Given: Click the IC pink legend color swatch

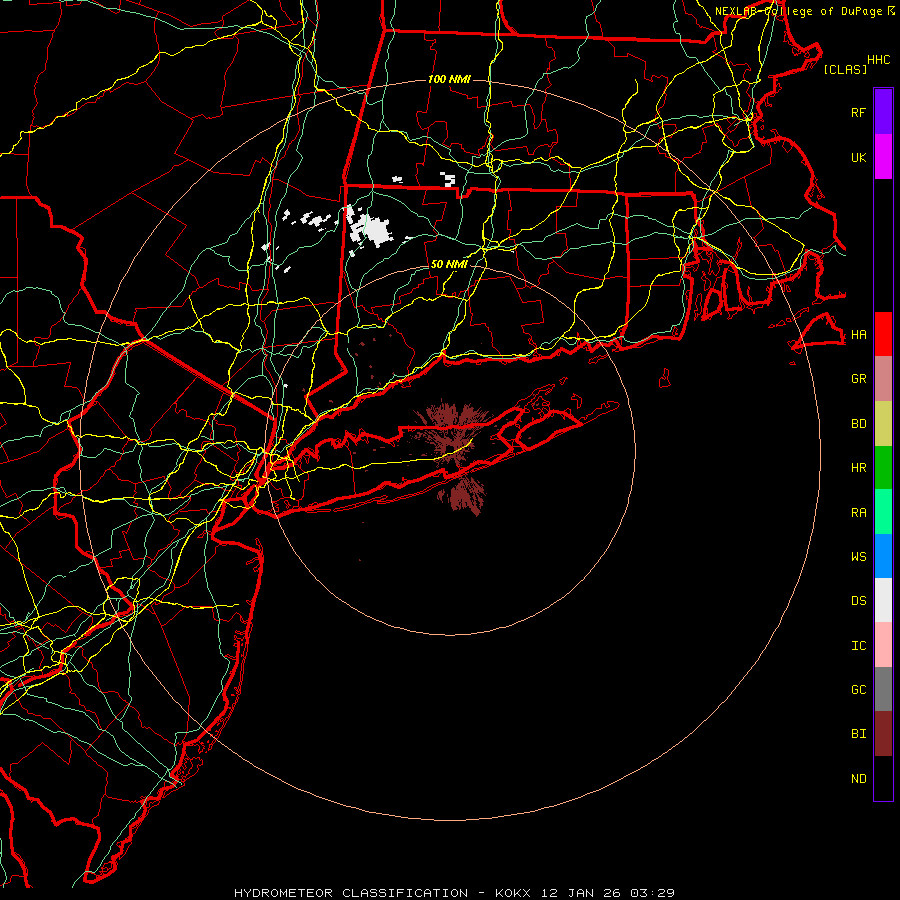Looking at the screenshot, I should point(883,645).
